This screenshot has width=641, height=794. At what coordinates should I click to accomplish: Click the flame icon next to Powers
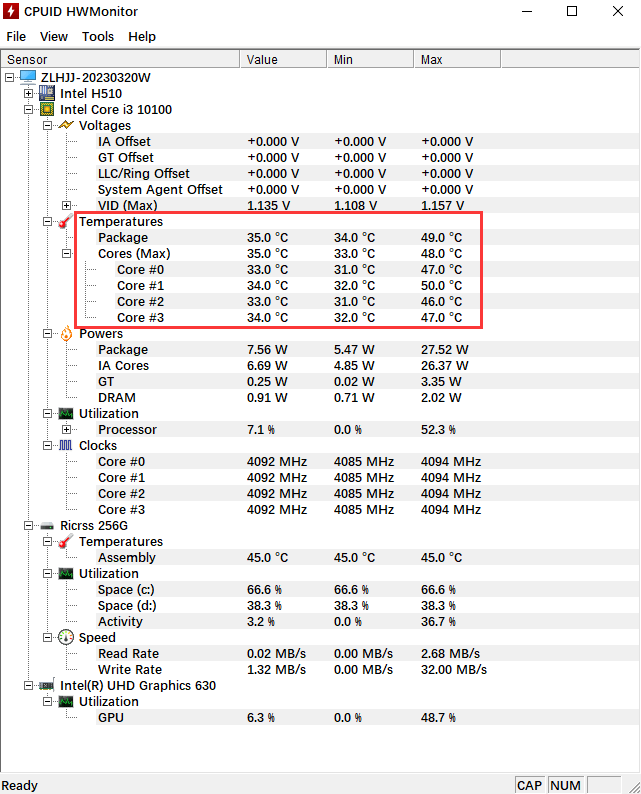click(65, 333)
